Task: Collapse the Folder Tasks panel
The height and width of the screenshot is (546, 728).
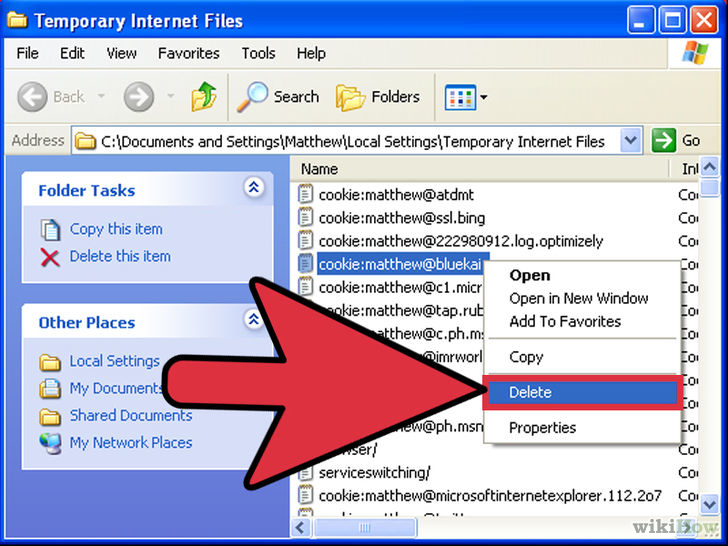Action: (x=254, y=187)
